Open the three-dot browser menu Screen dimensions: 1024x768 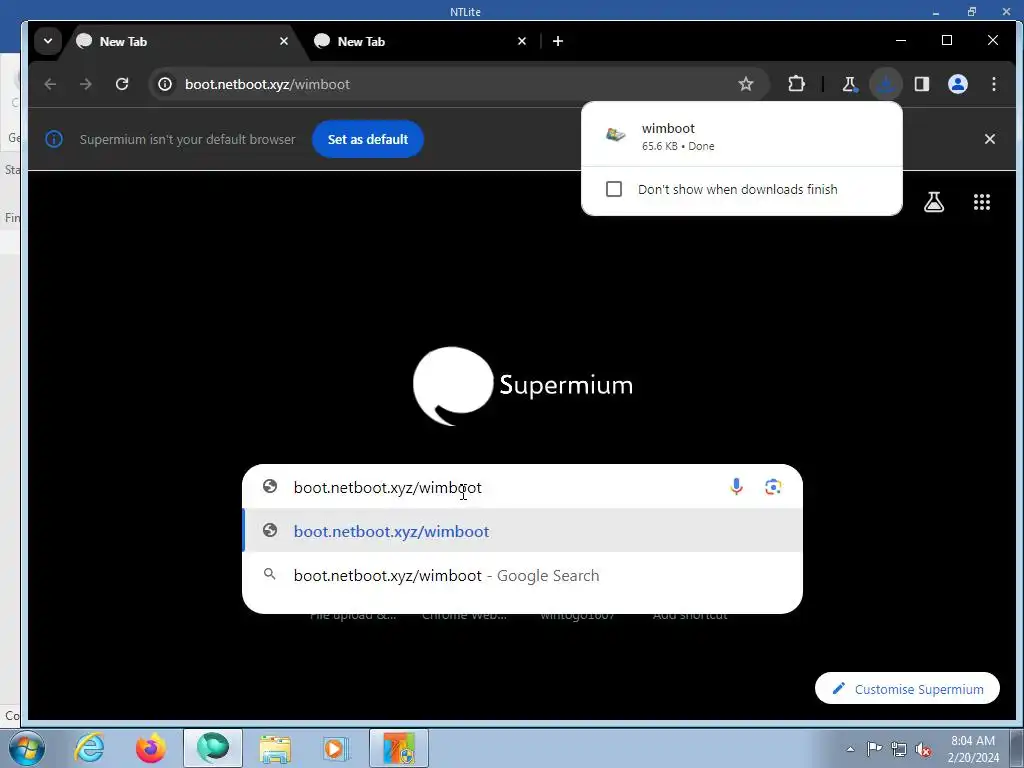[993, 84]
